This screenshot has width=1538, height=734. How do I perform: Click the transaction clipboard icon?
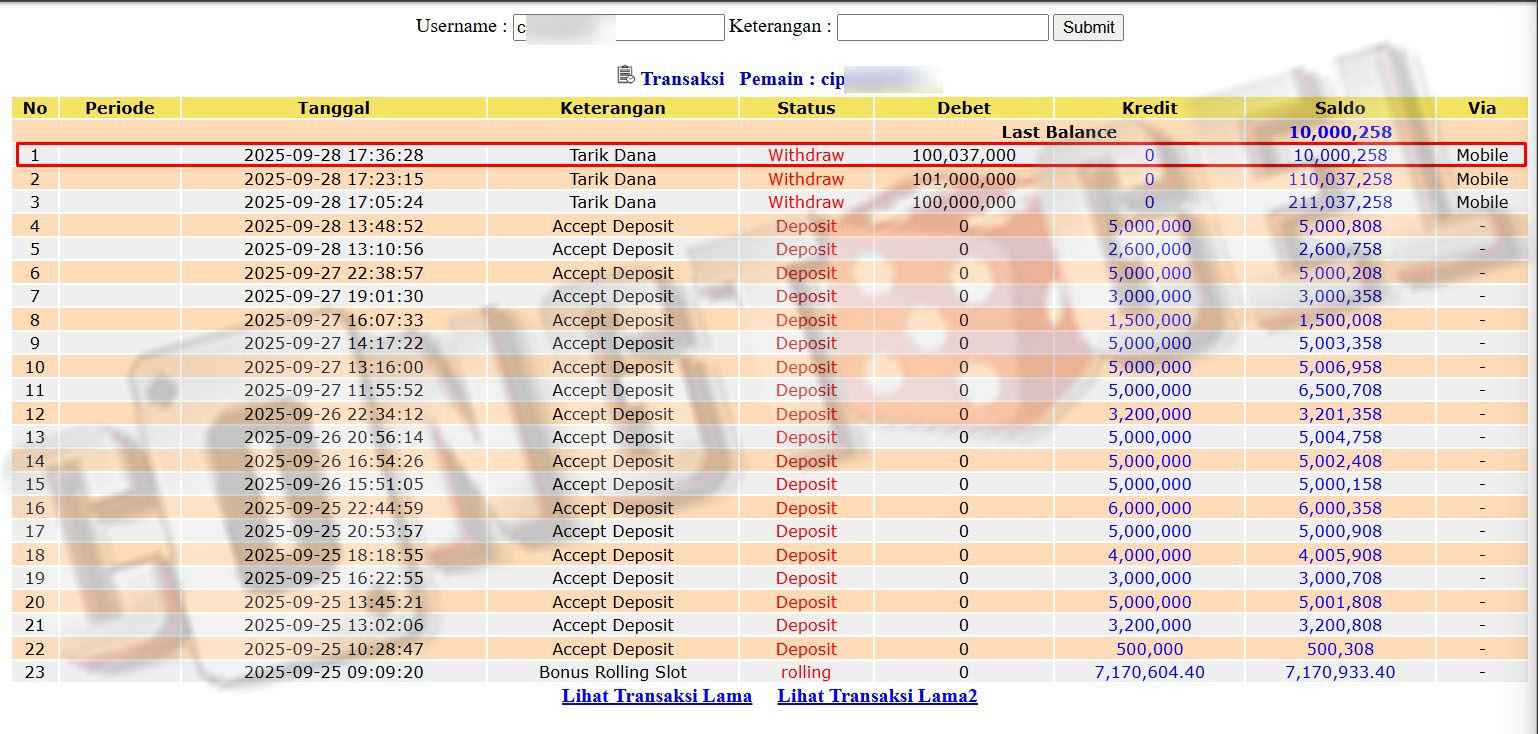pos(626,75)
